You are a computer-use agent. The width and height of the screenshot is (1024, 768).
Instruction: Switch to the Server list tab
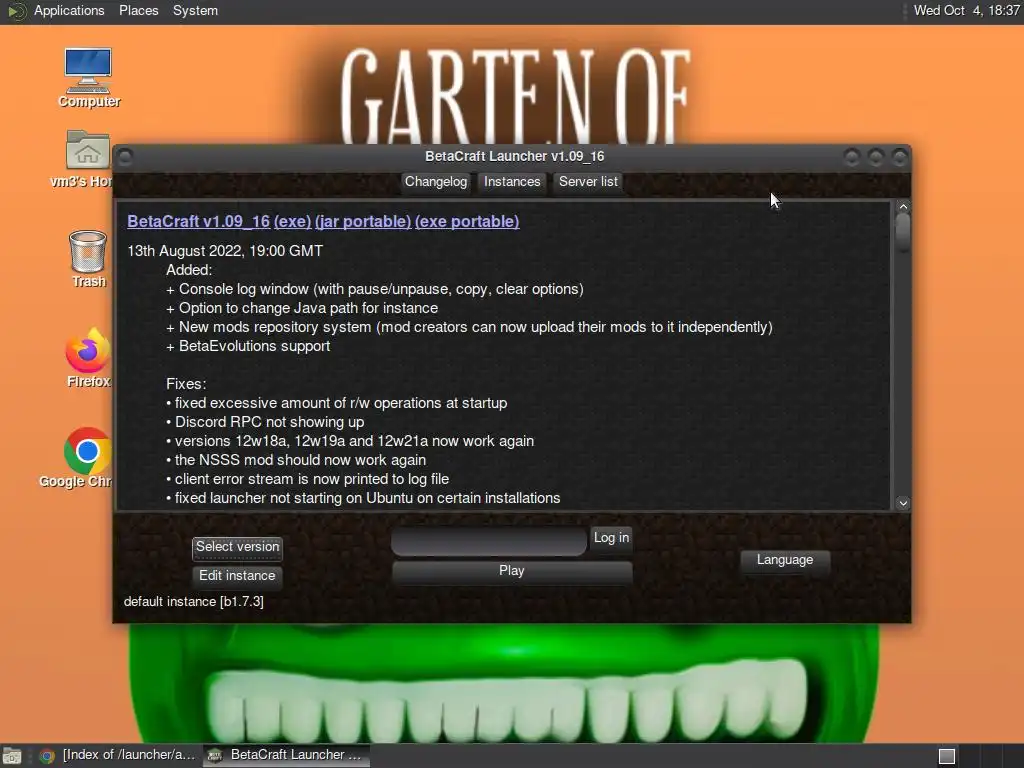[x=588, y=182]
